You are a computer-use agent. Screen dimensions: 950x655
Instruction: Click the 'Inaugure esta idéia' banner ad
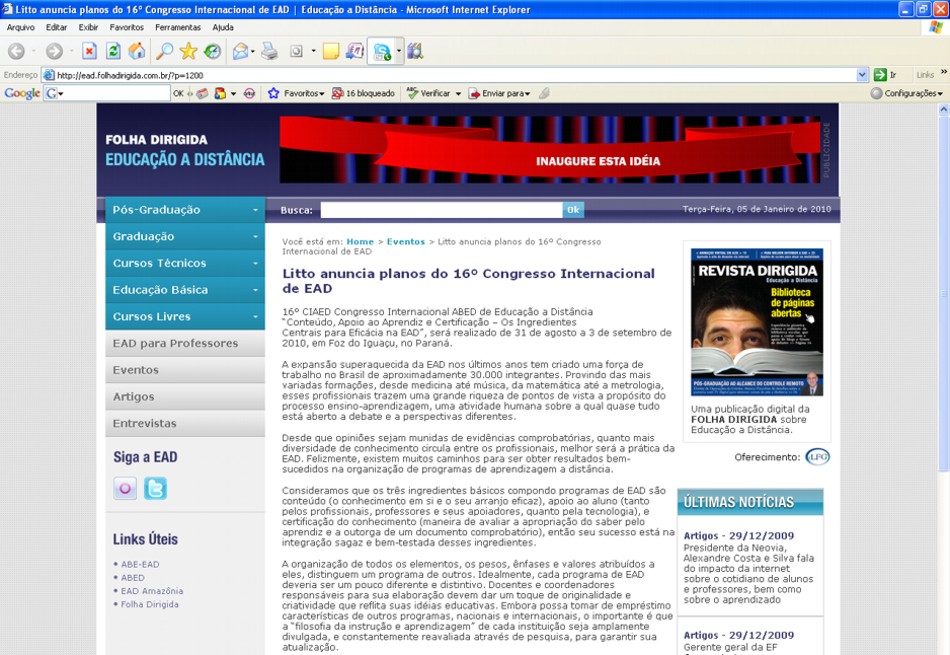[x=550, y=150]
